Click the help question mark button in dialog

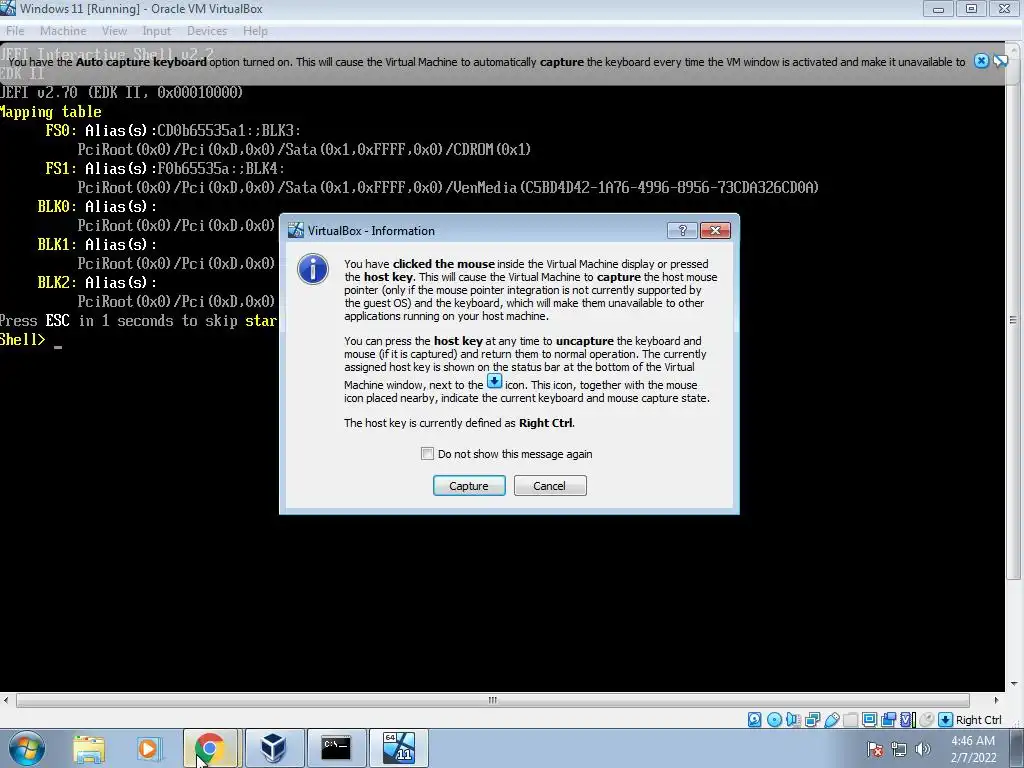682,230
